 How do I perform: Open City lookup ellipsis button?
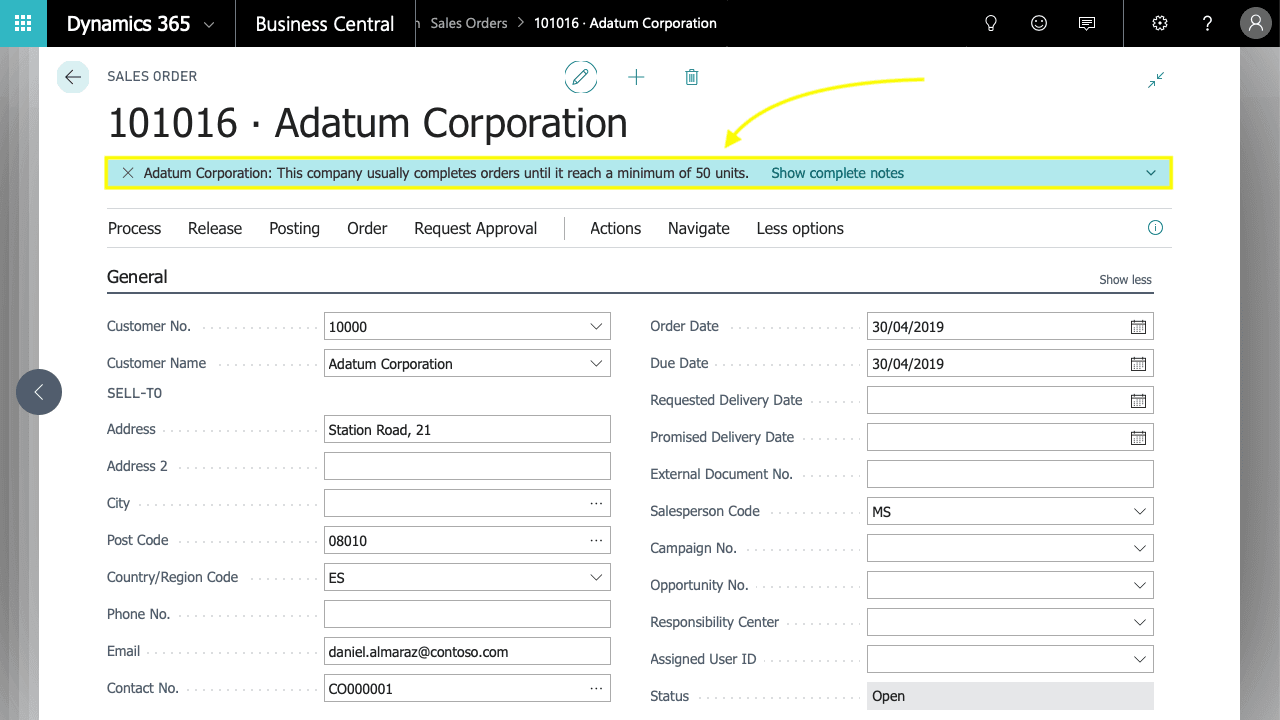[x=597, y=503]
